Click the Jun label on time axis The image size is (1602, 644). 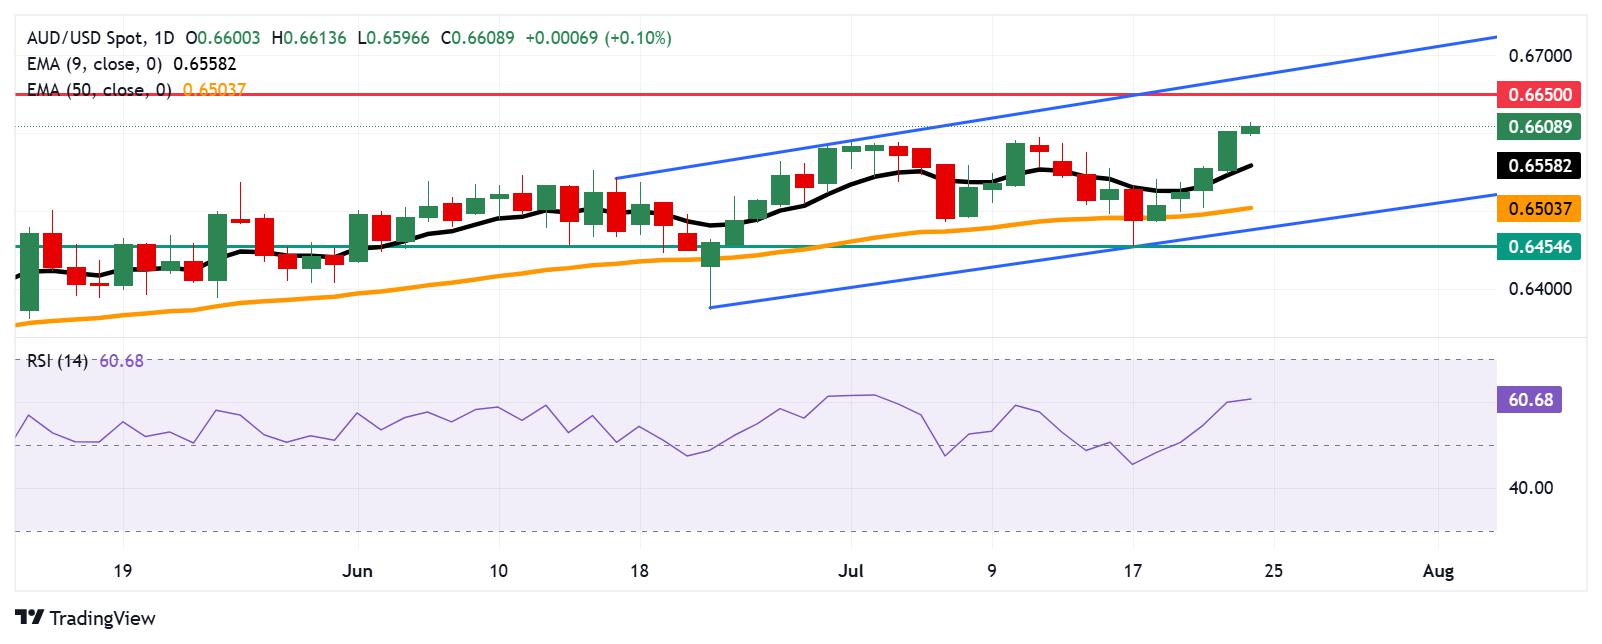click(x=357, y=572)
